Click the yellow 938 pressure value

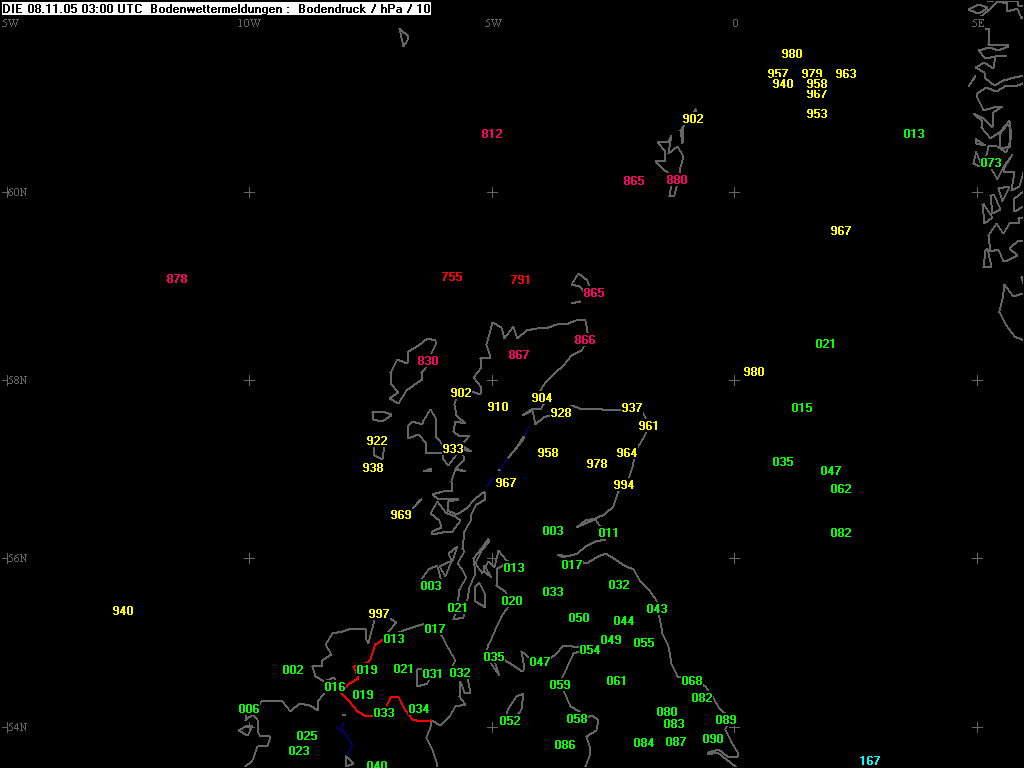(373, 468)
